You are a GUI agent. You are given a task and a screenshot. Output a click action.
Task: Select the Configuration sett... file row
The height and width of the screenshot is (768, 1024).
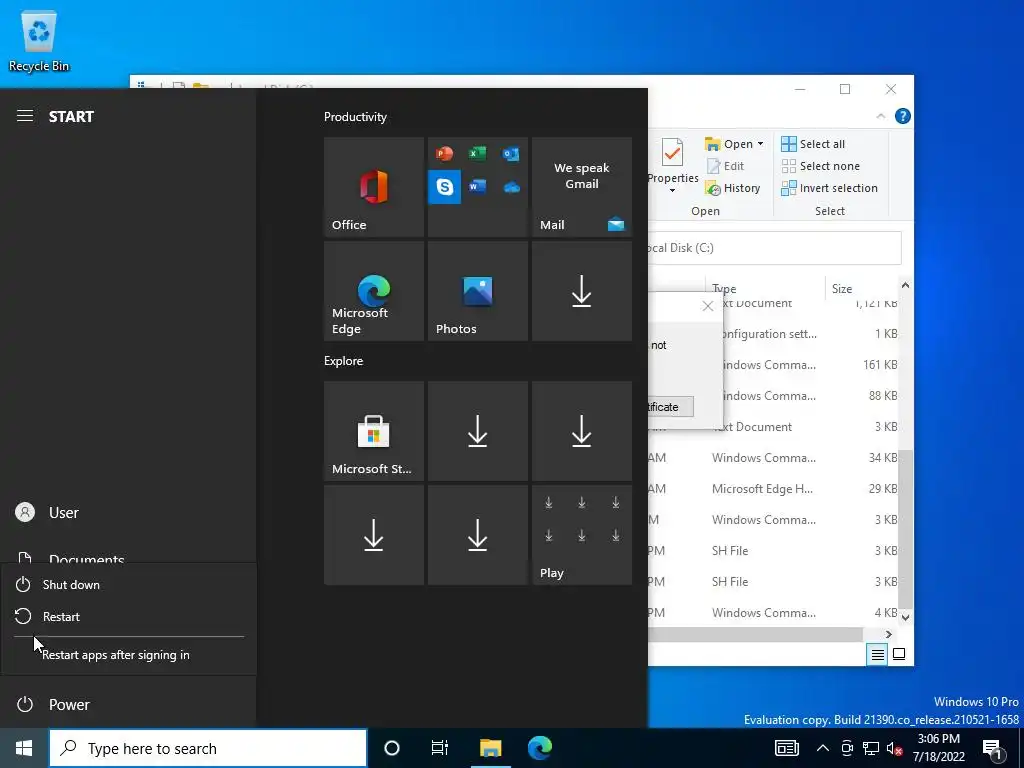tap(810, 334)
